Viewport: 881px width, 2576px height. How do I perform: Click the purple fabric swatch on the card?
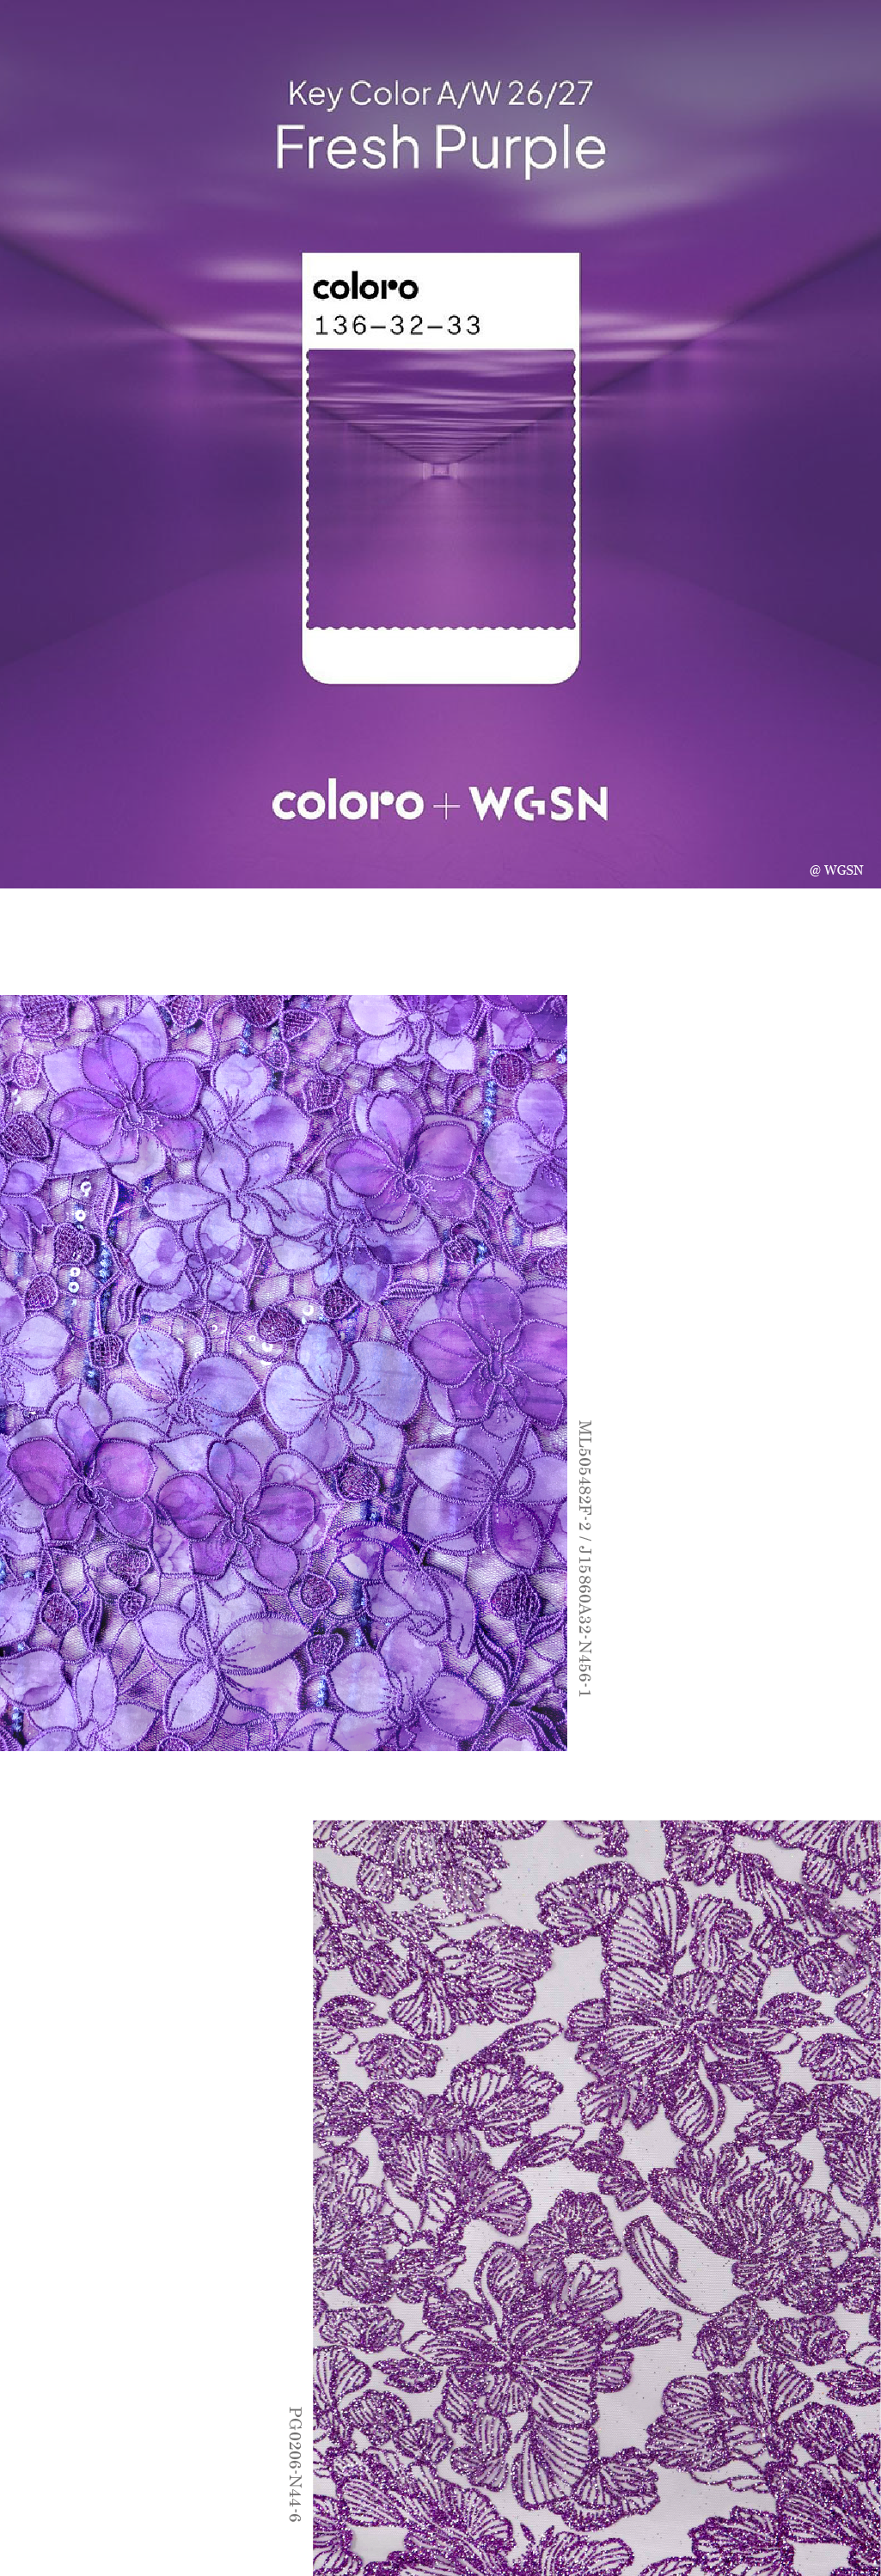[x=441, y=491]
